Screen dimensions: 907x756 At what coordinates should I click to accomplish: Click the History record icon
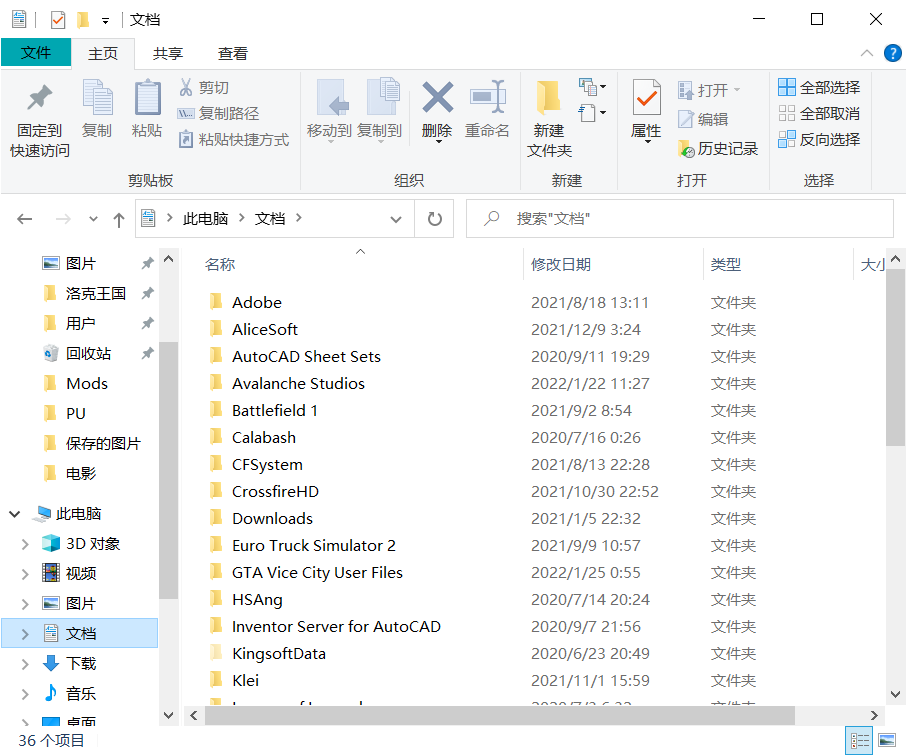pyautogui.click(x=686, y=149)
